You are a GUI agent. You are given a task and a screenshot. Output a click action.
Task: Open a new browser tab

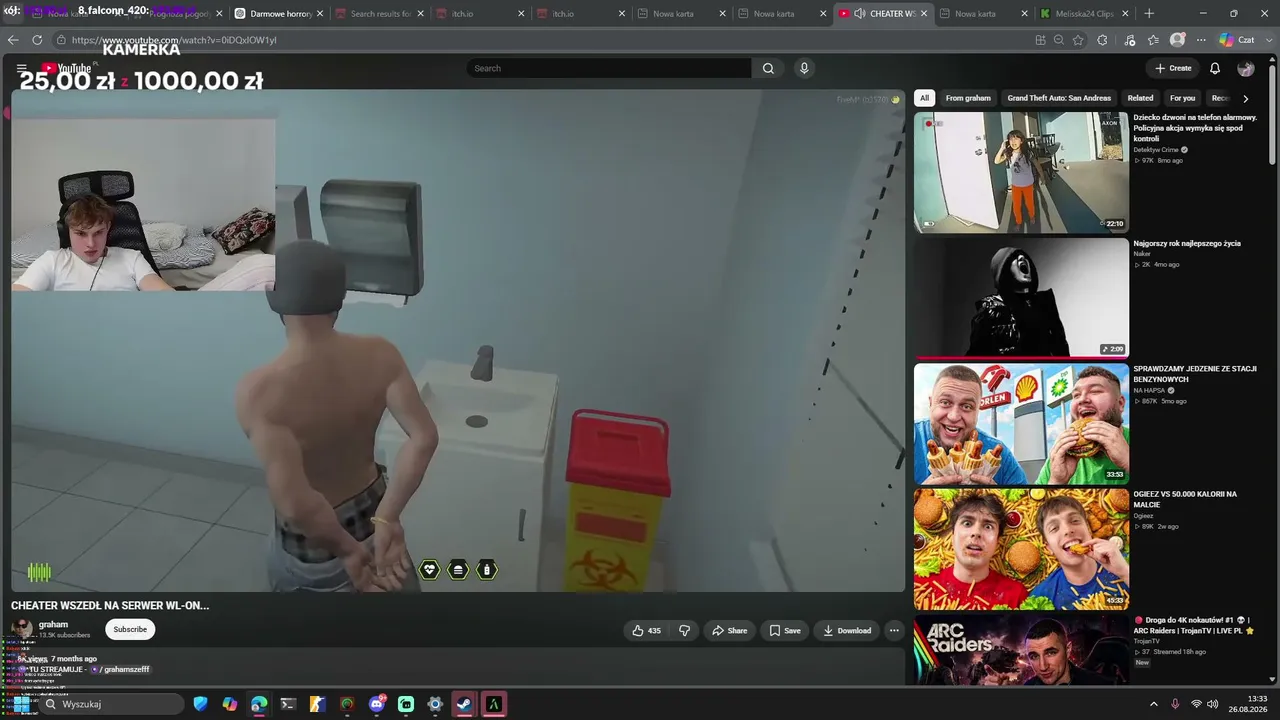pyautogui.click(x=1149, y=14)
